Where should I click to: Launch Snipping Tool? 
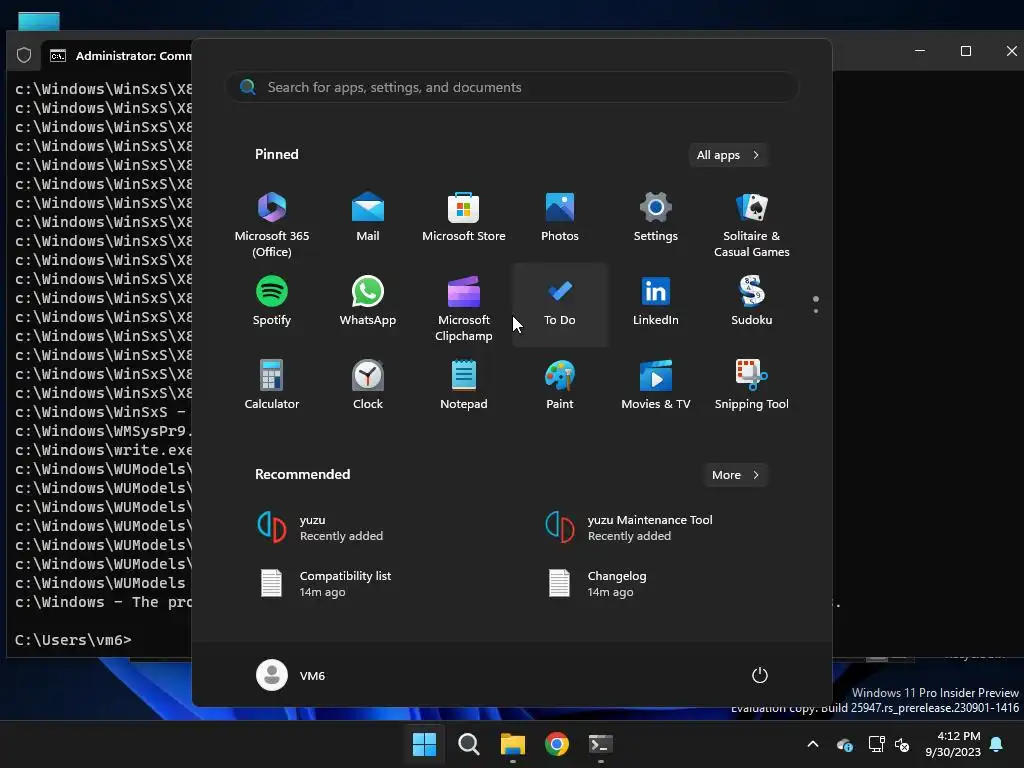[x=752, y=385]
